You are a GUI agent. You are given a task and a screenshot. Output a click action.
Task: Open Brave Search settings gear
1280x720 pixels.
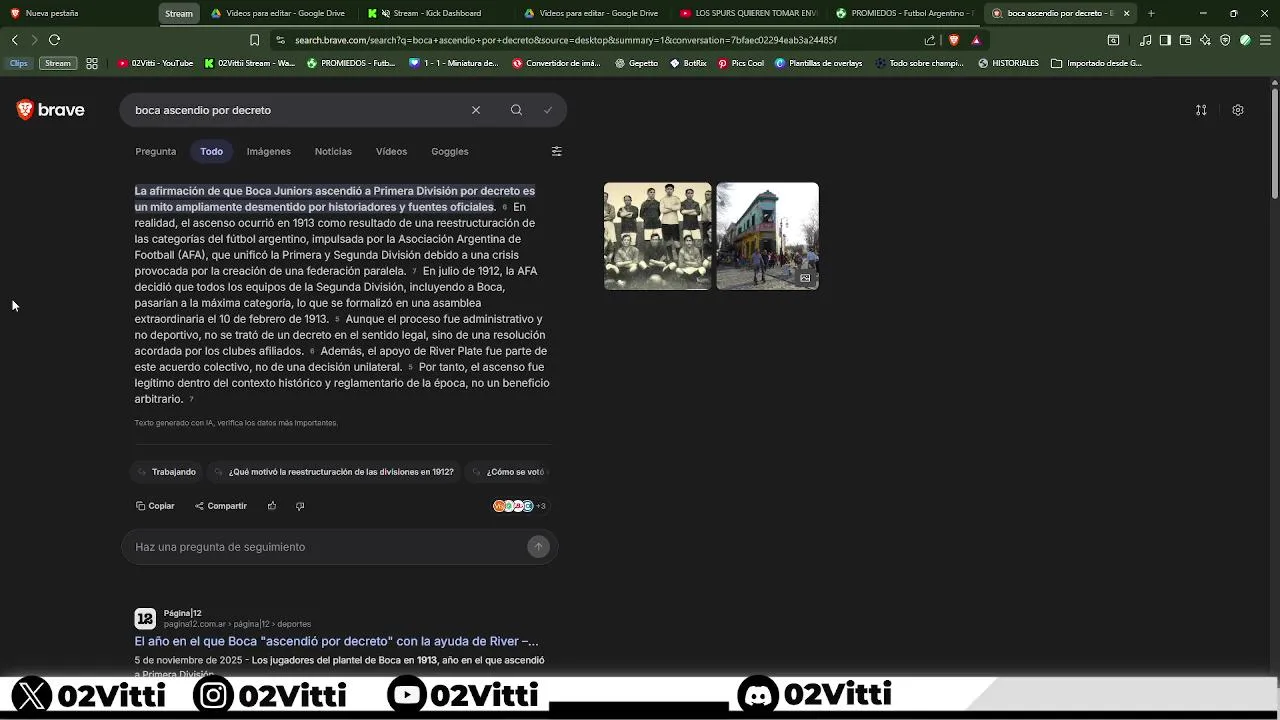[x=1238, y=110]
